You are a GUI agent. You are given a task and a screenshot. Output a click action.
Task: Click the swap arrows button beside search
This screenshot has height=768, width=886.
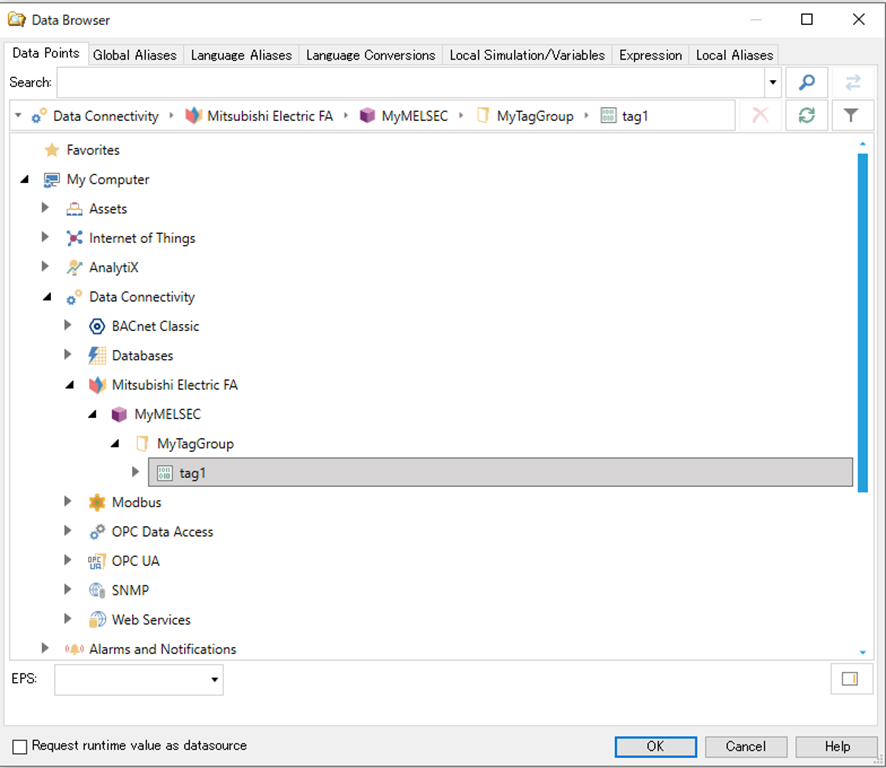(853, 83)
